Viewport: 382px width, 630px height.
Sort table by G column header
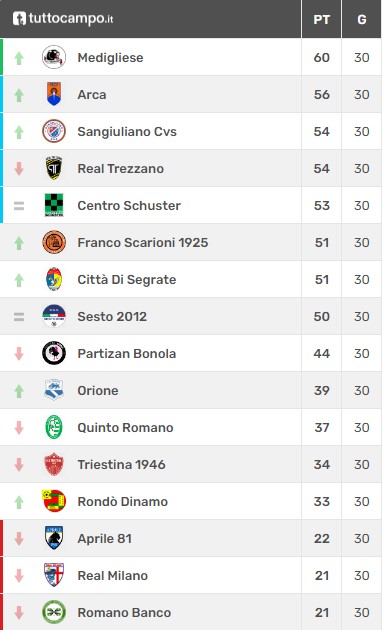pyautogui.click(x=362, y=19)
